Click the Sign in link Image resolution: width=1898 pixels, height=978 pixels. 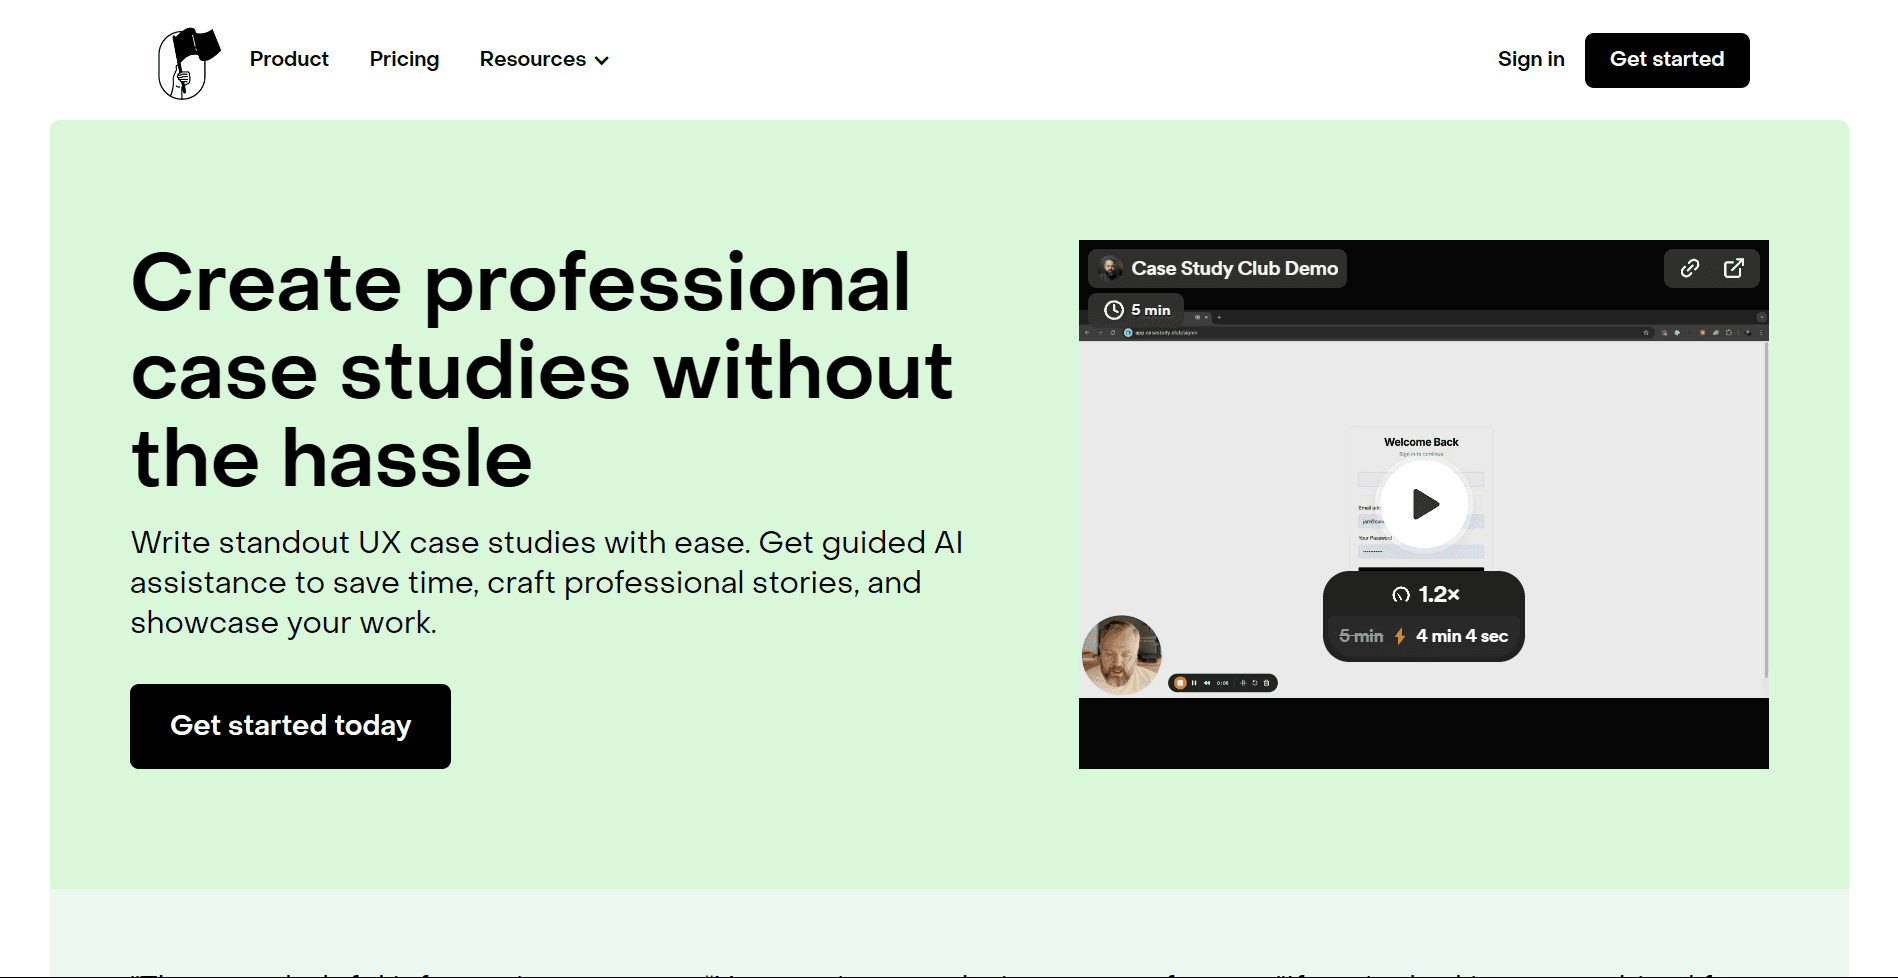pos(1530,59)
